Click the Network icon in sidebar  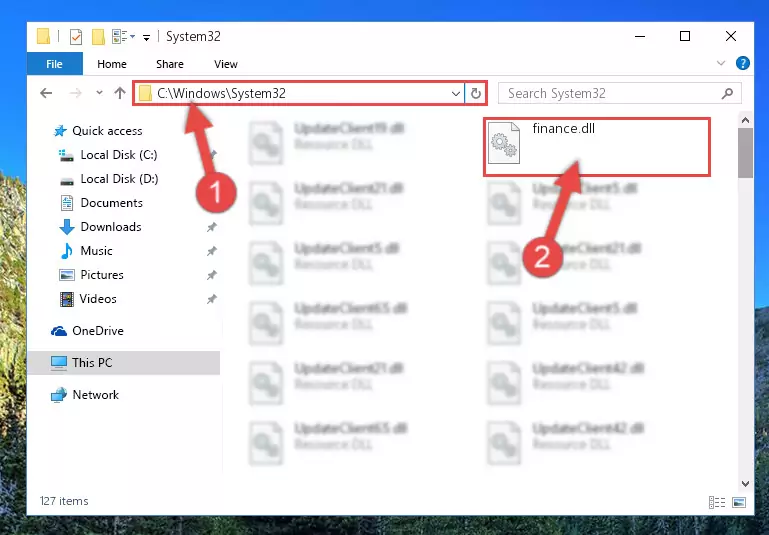point(59,395)
